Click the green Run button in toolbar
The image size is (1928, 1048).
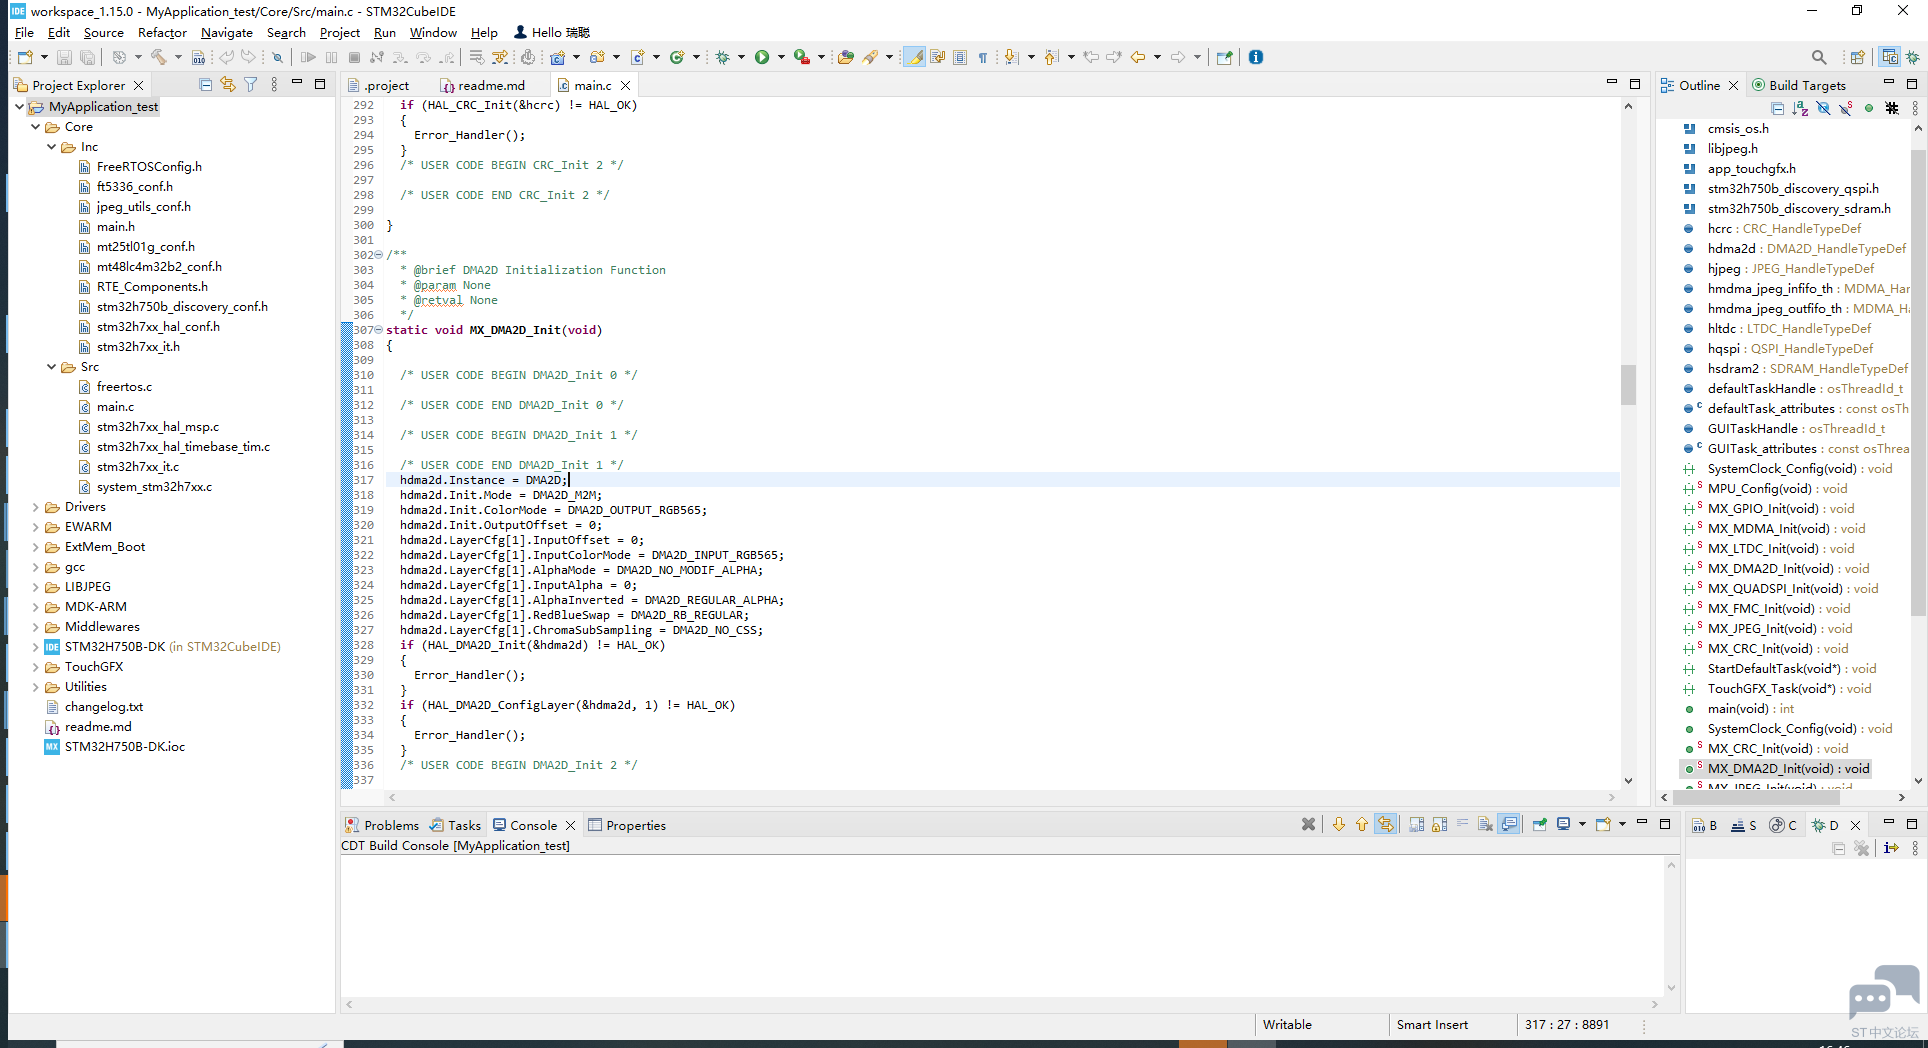[x=762, y=57]
